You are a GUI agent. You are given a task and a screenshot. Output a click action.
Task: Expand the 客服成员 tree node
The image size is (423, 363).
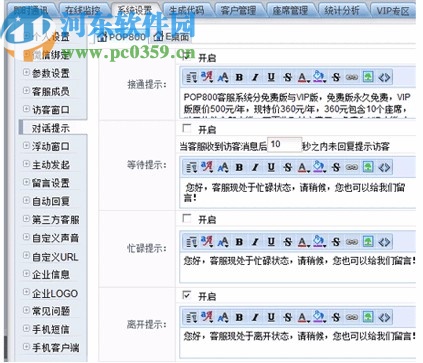point(26,91)
